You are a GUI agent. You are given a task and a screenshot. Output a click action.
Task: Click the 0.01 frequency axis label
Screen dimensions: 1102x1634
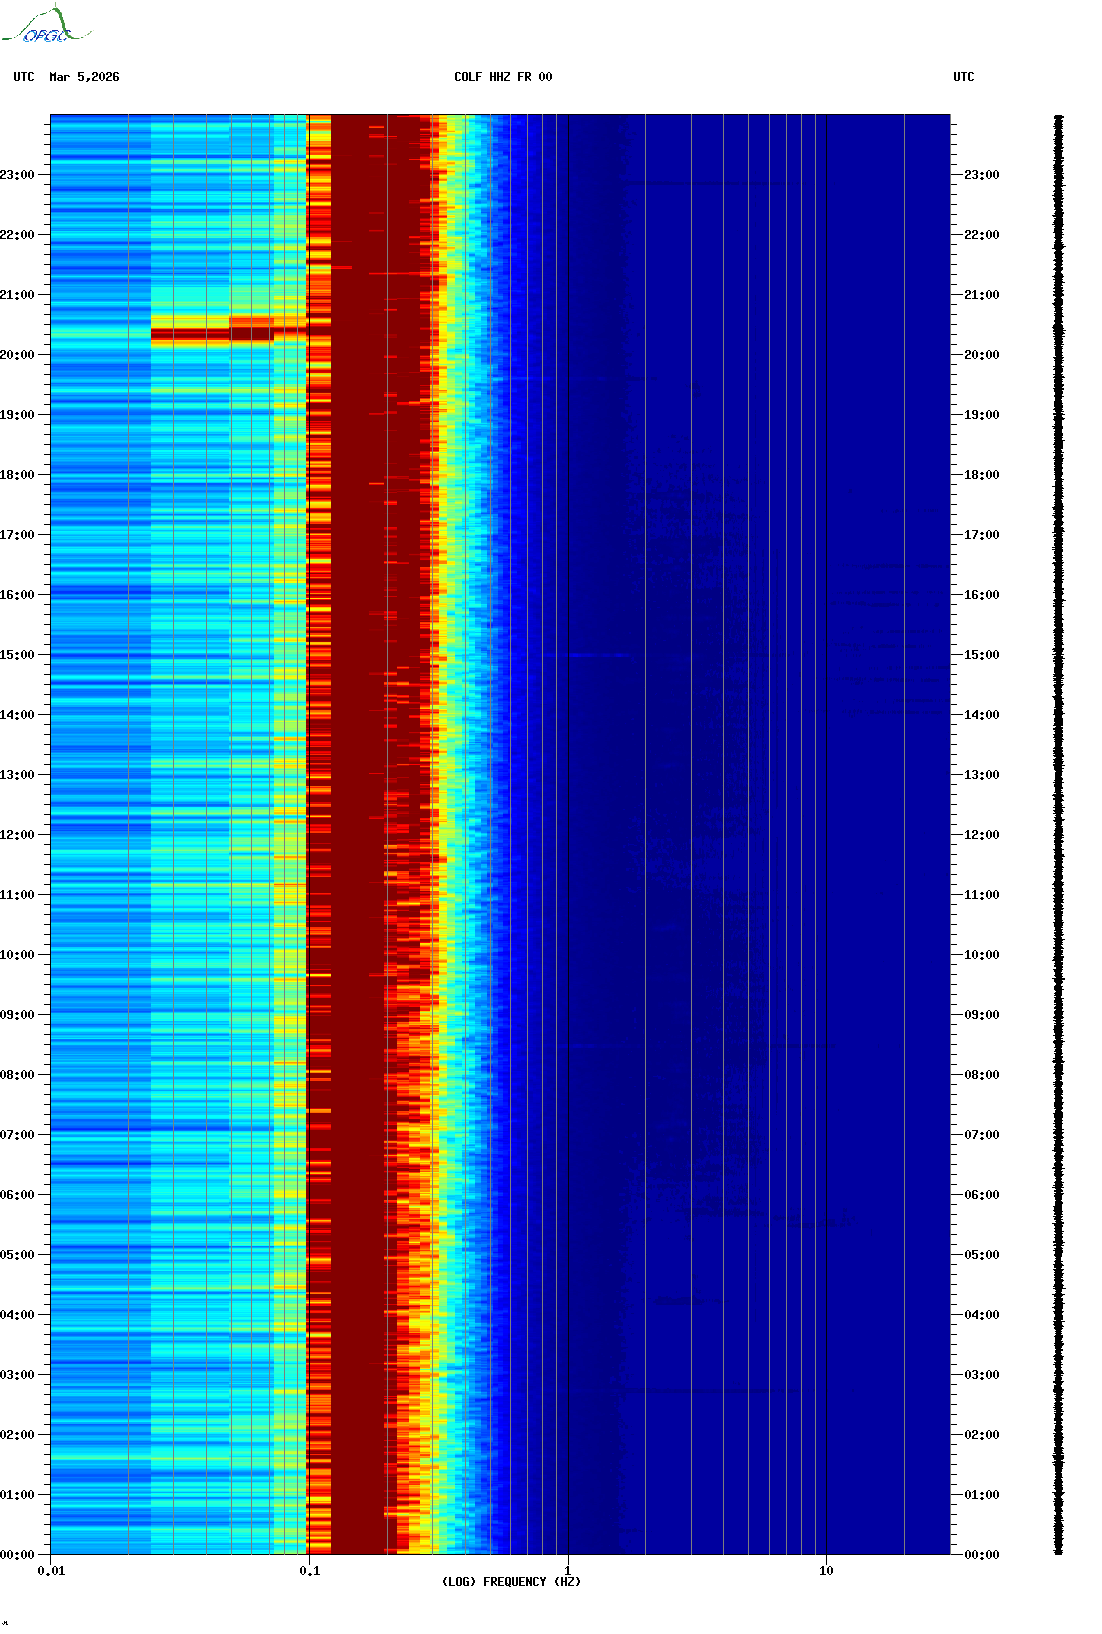[51, 1571]
